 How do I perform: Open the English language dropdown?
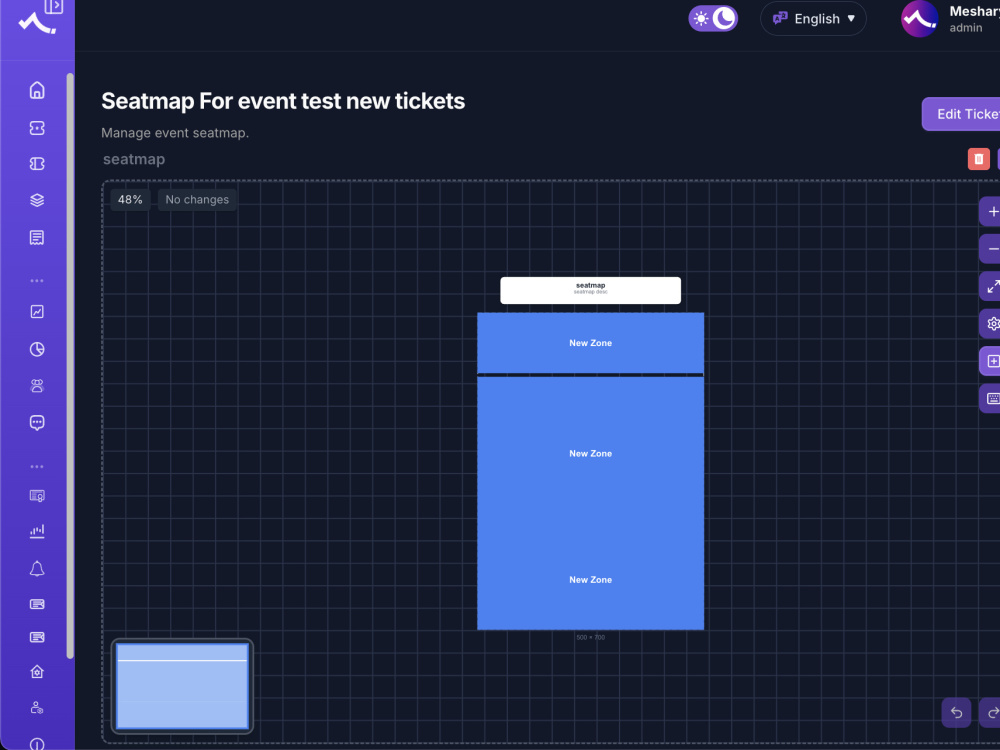813,18
